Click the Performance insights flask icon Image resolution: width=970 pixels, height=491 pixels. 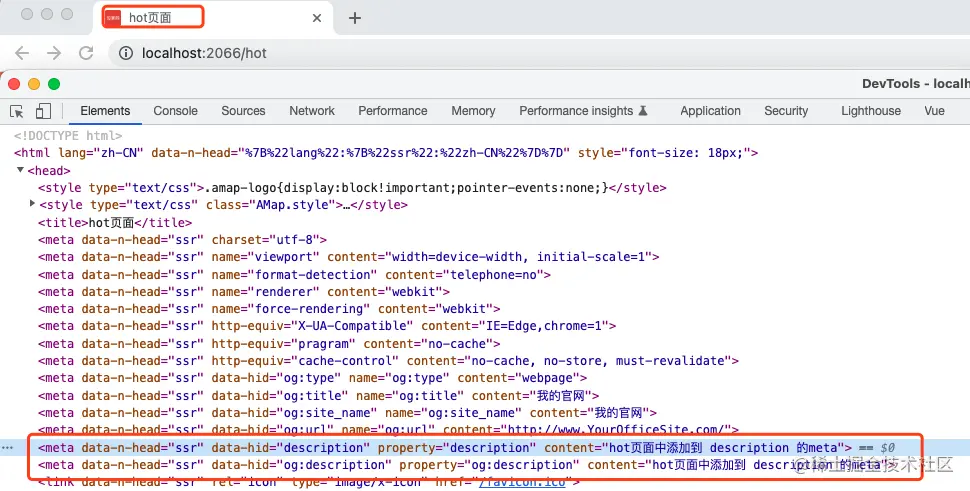point(643,111)
